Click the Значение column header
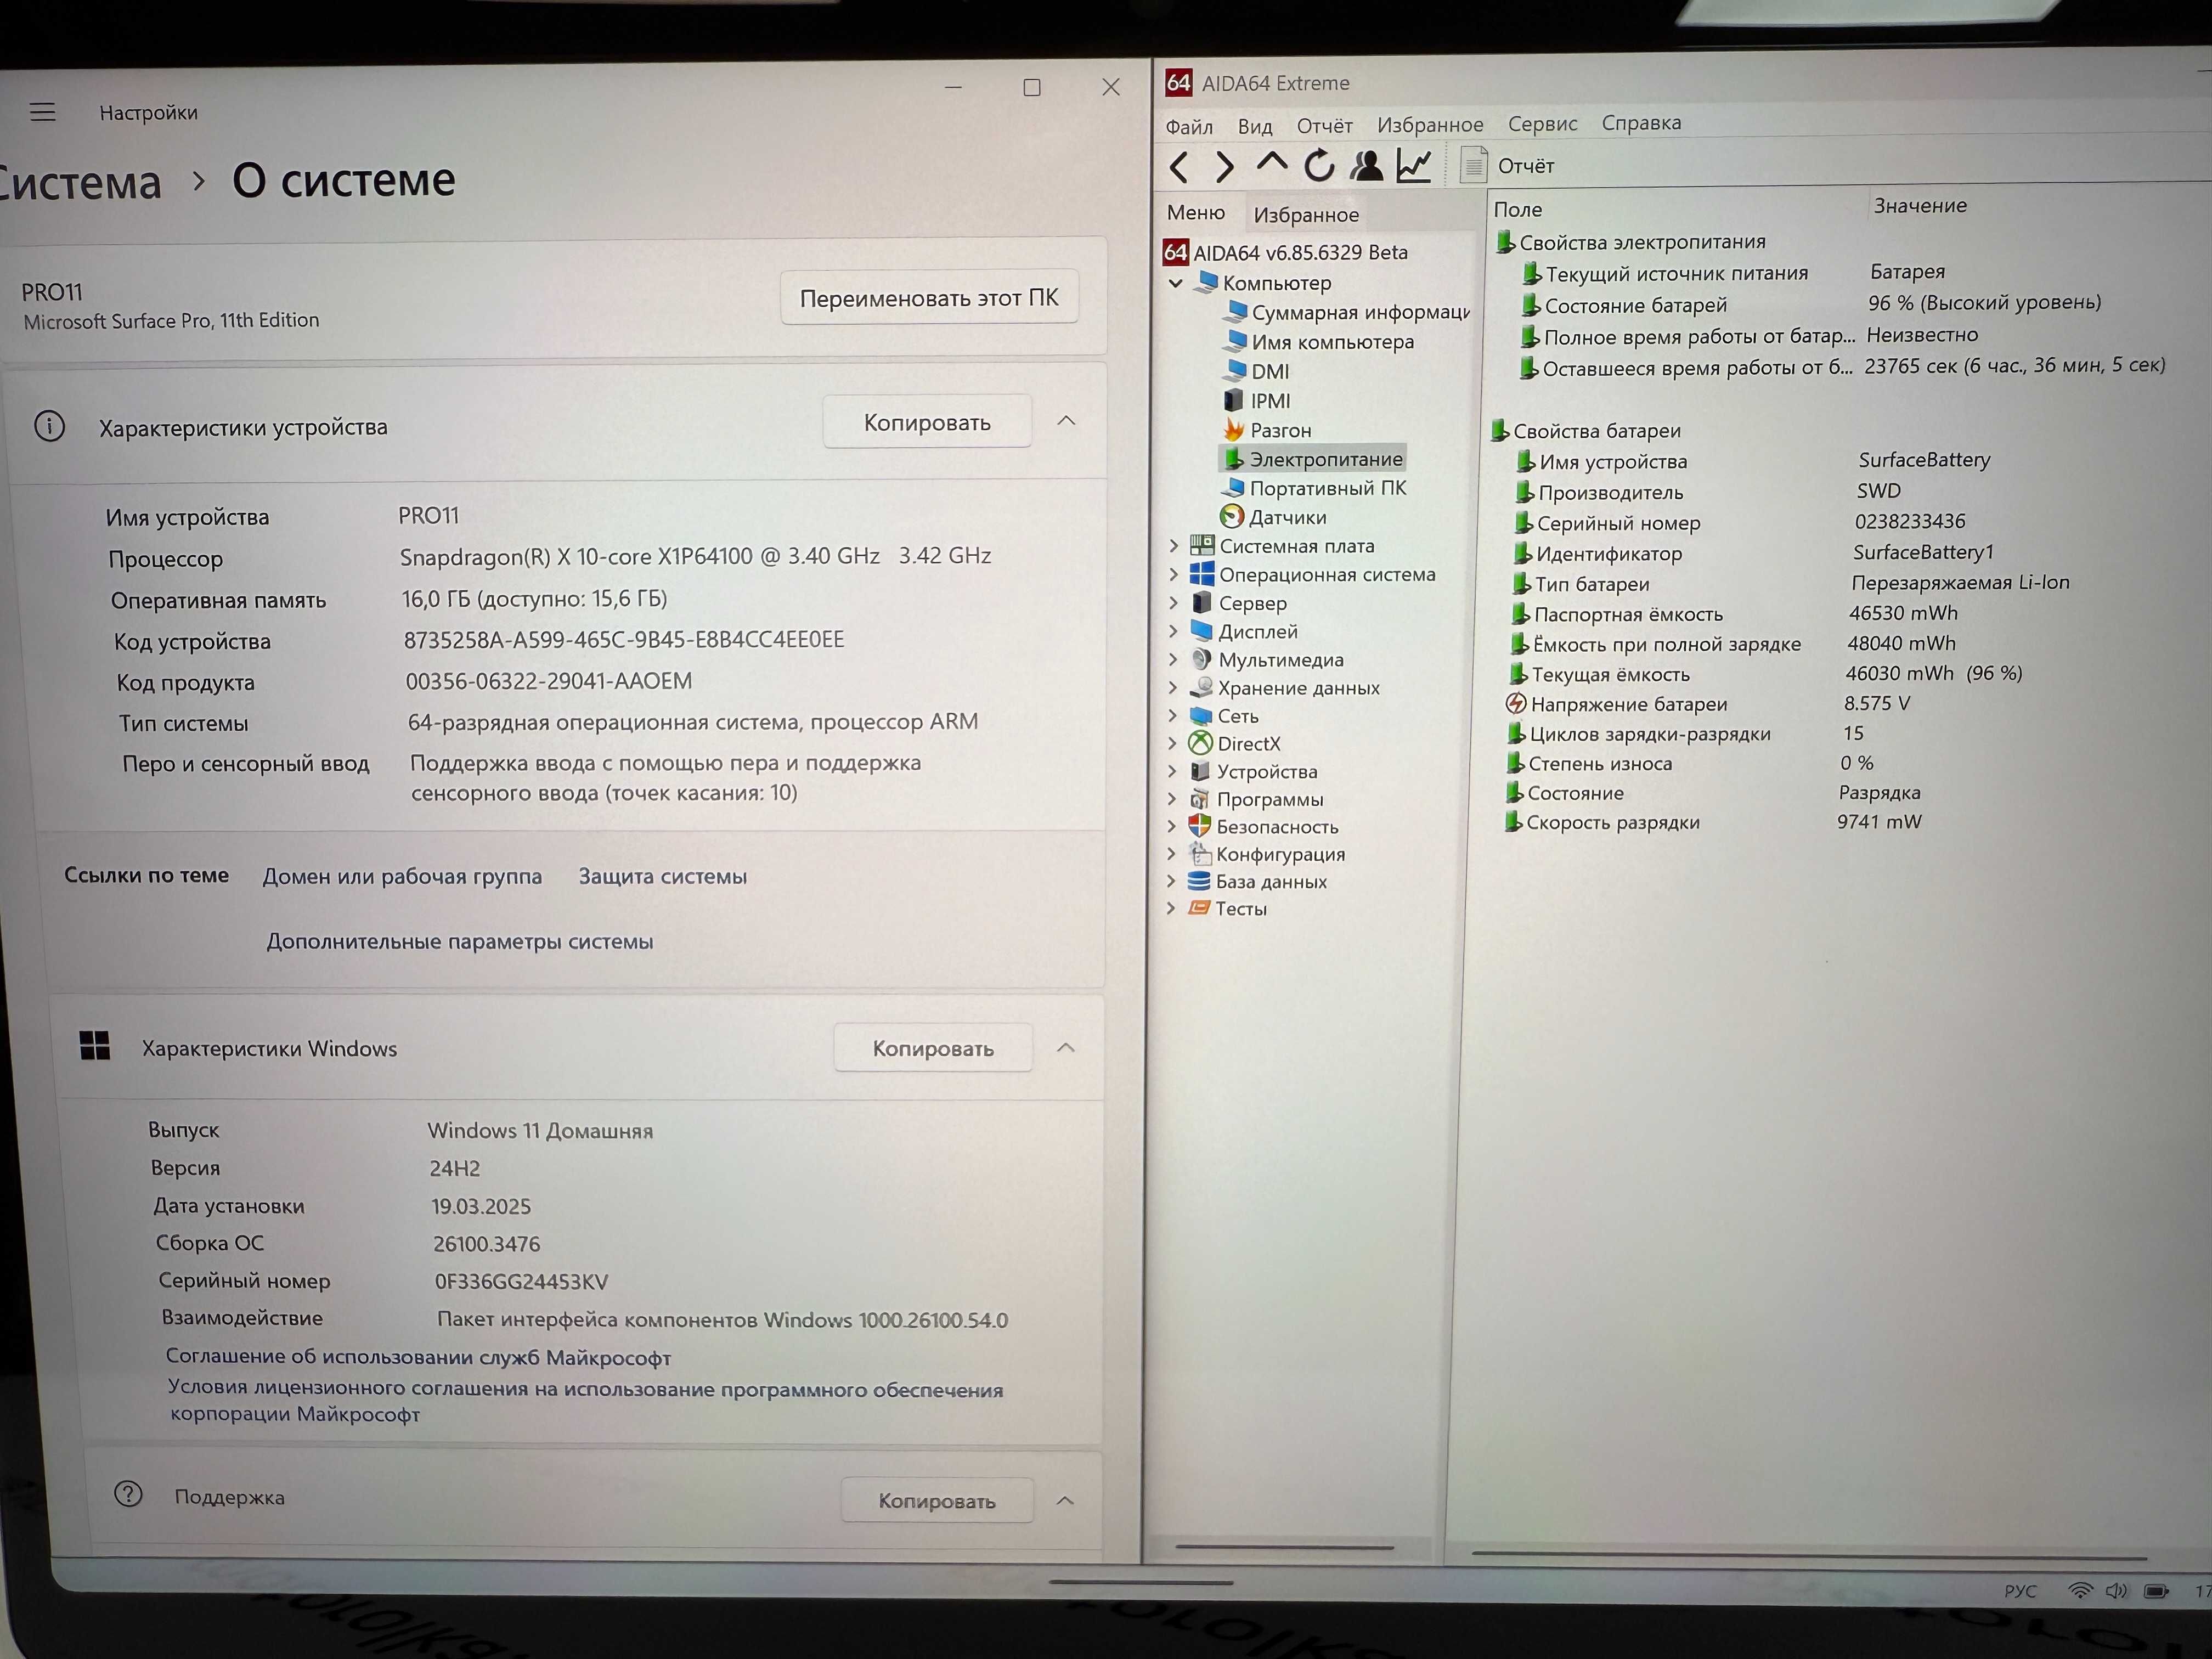The image size is (2212, 1659). [1920, 205]
